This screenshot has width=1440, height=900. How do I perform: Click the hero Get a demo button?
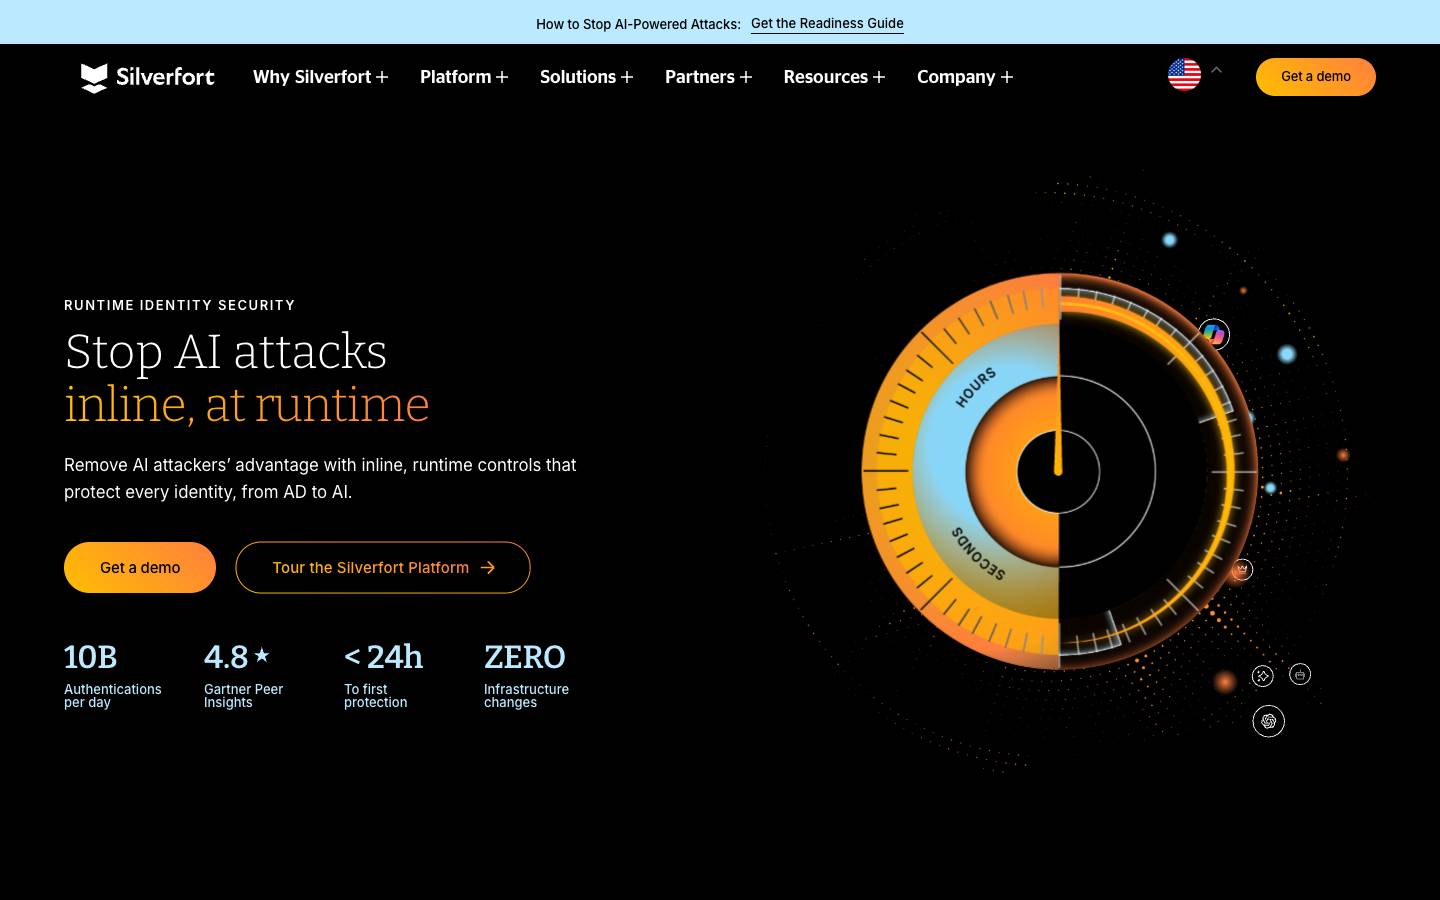coord(140,567)
